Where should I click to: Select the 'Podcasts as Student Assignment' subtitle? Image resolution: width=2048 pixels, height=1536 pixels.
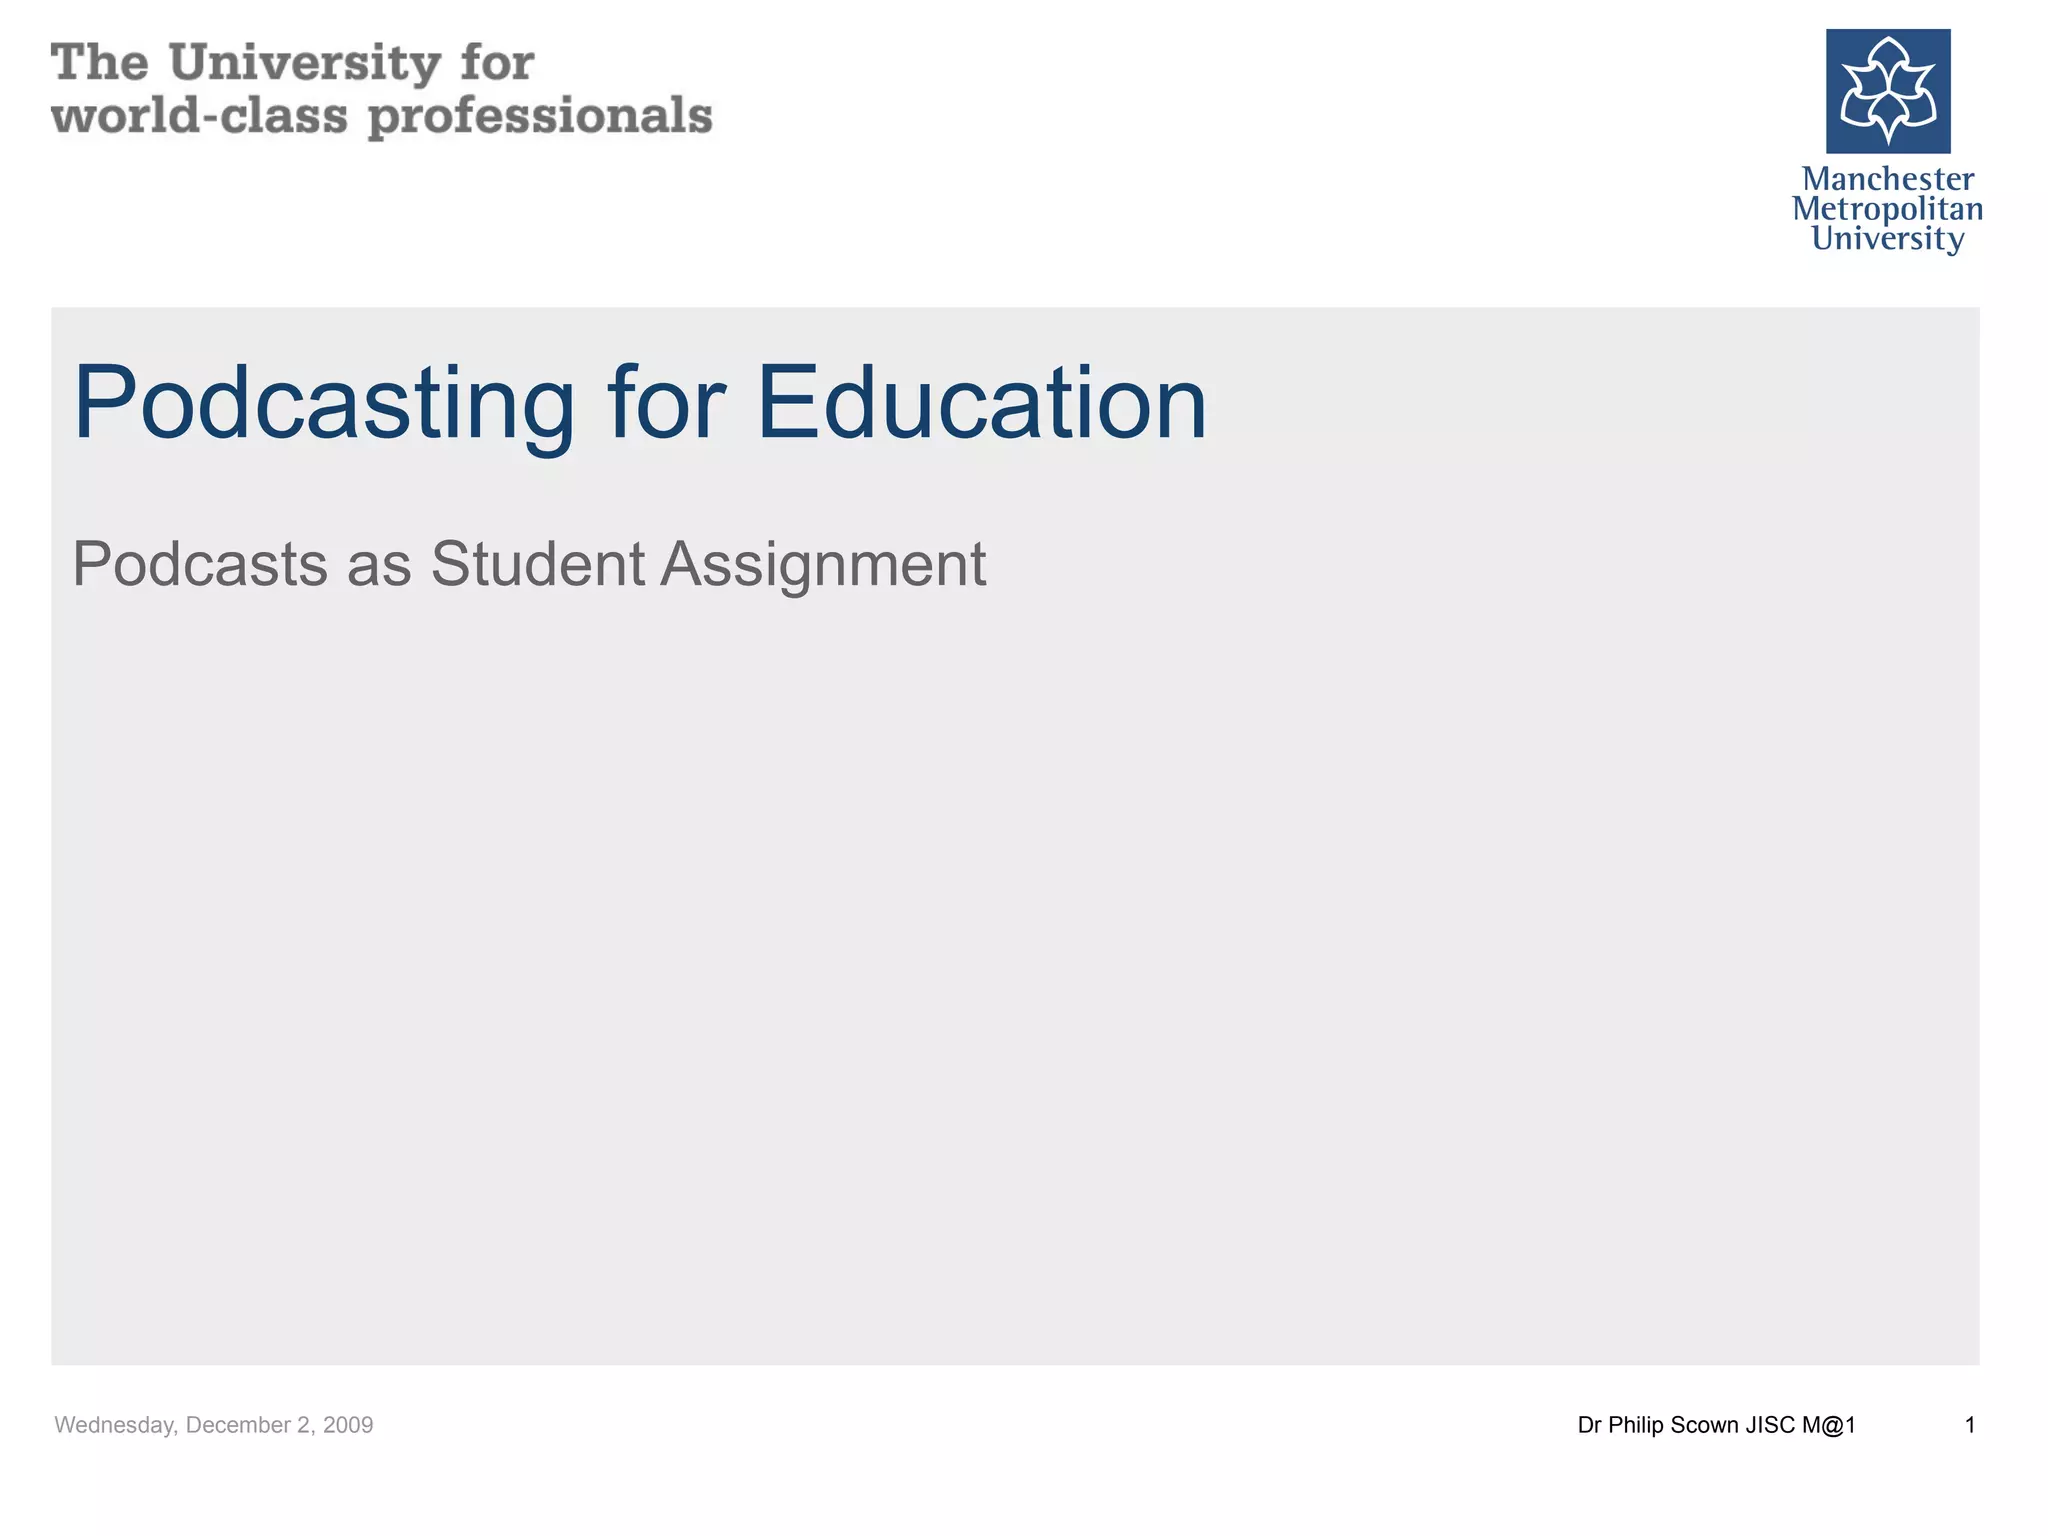tap(529, 564)
